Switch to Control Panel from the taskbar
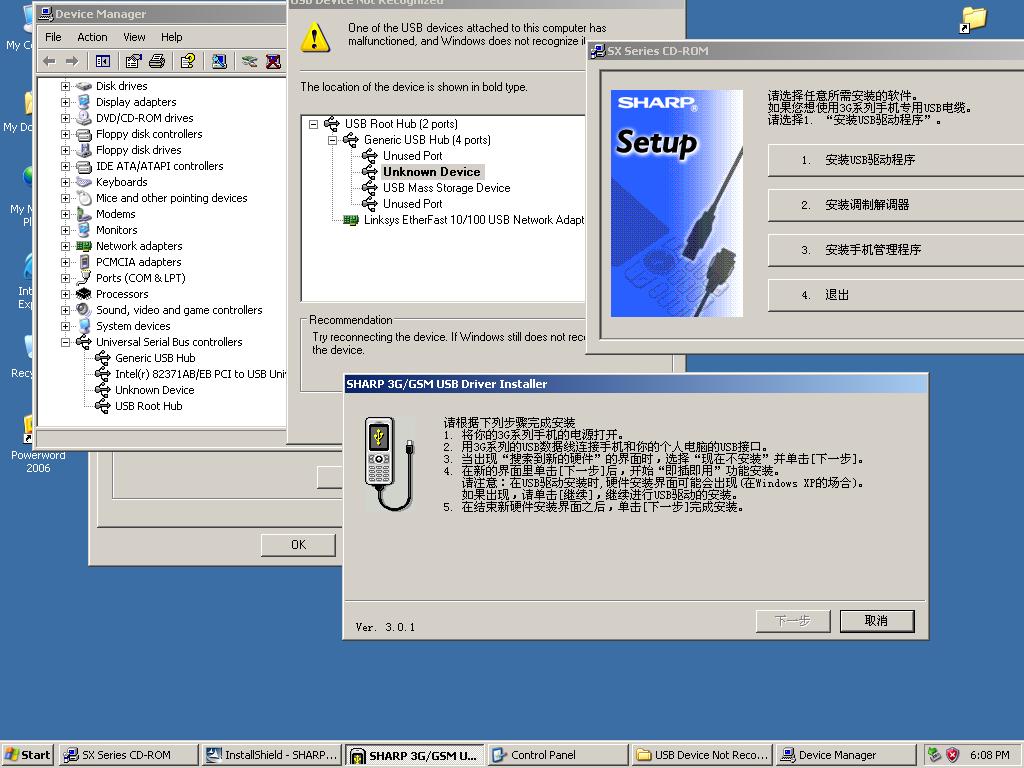 pyautogui.click(x=543, y=755)
